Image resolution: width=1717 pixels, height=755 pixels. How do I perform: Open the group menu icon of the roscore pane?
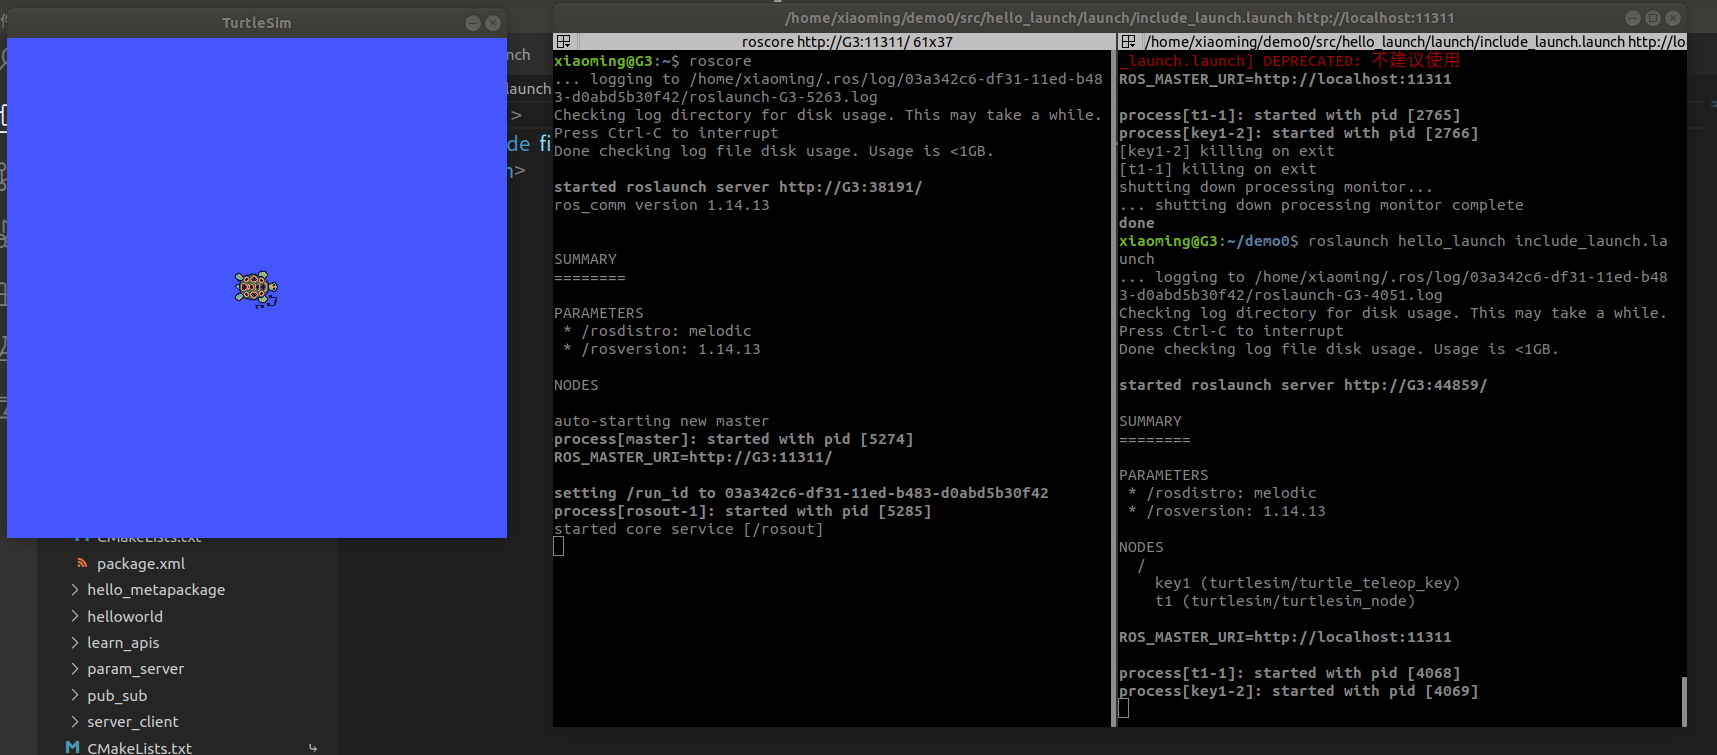click(563, 41)
